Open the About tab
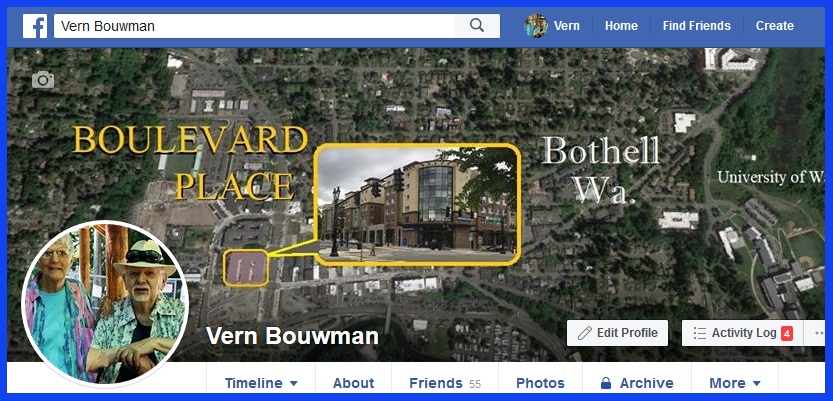 click(x=353, y=383)
